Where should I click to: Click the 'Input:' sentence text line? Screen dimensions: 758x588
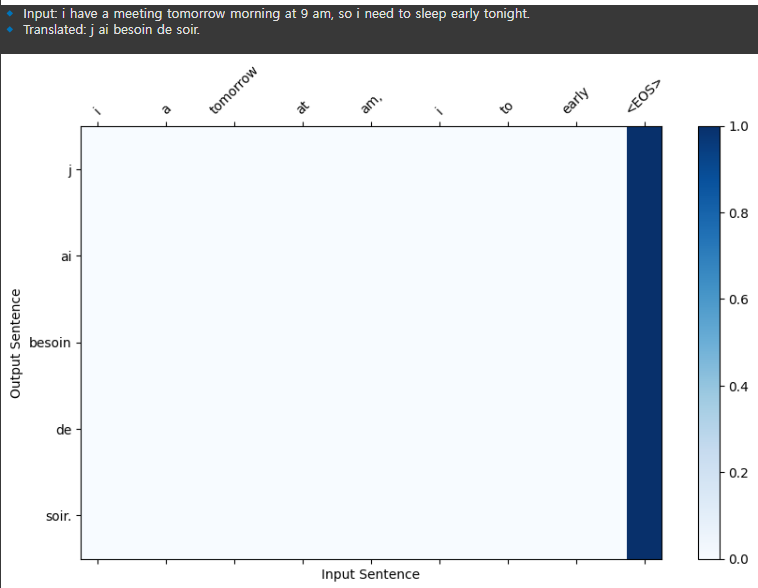(276, 14)
